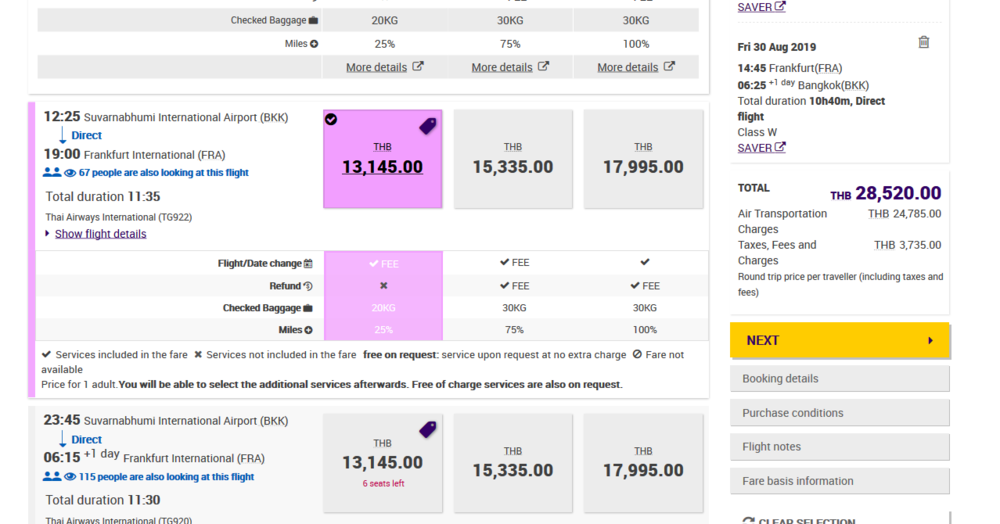Choose 15,335.00 fare for the 12:25 flight
The height and width of the screenshot is (524, 1000).
[x=513, y=159]
